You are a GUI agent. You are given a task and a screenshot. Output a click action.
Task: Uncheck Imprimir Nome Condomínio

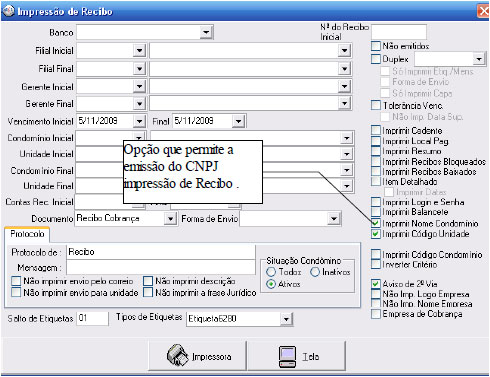tap(376, 223)
